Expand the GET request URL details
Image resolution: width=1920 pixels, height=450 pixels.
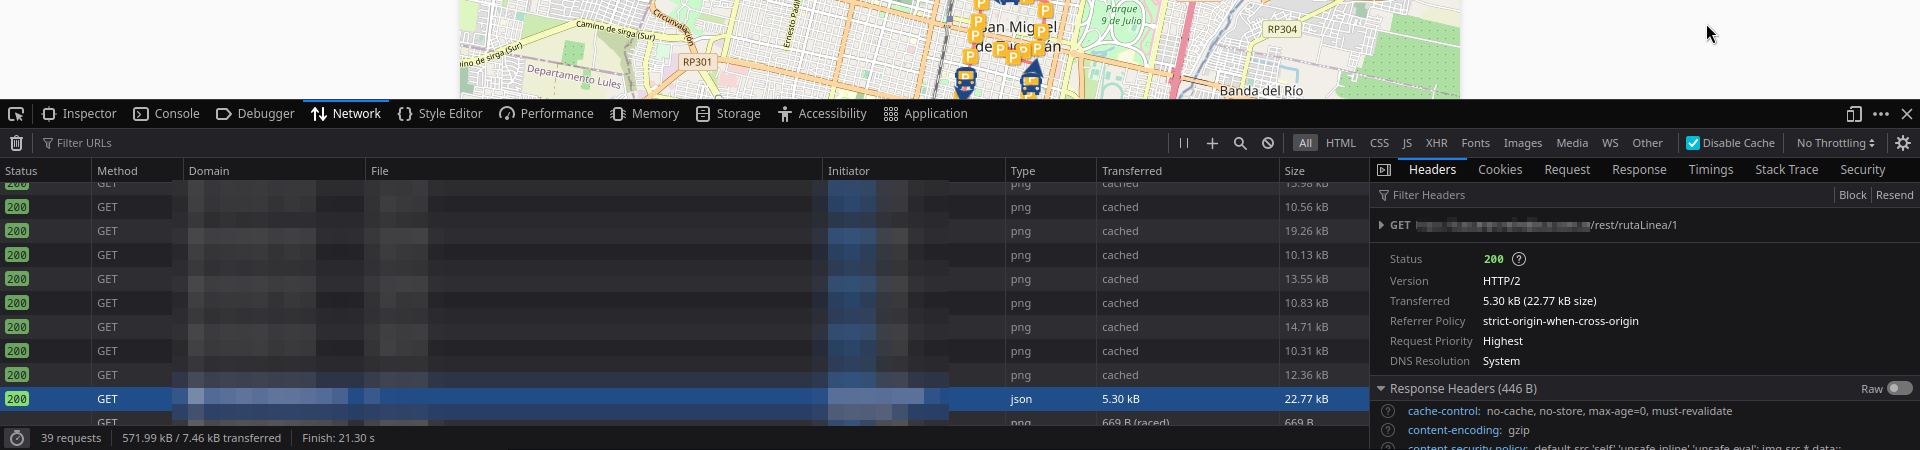pos(1381,225)
